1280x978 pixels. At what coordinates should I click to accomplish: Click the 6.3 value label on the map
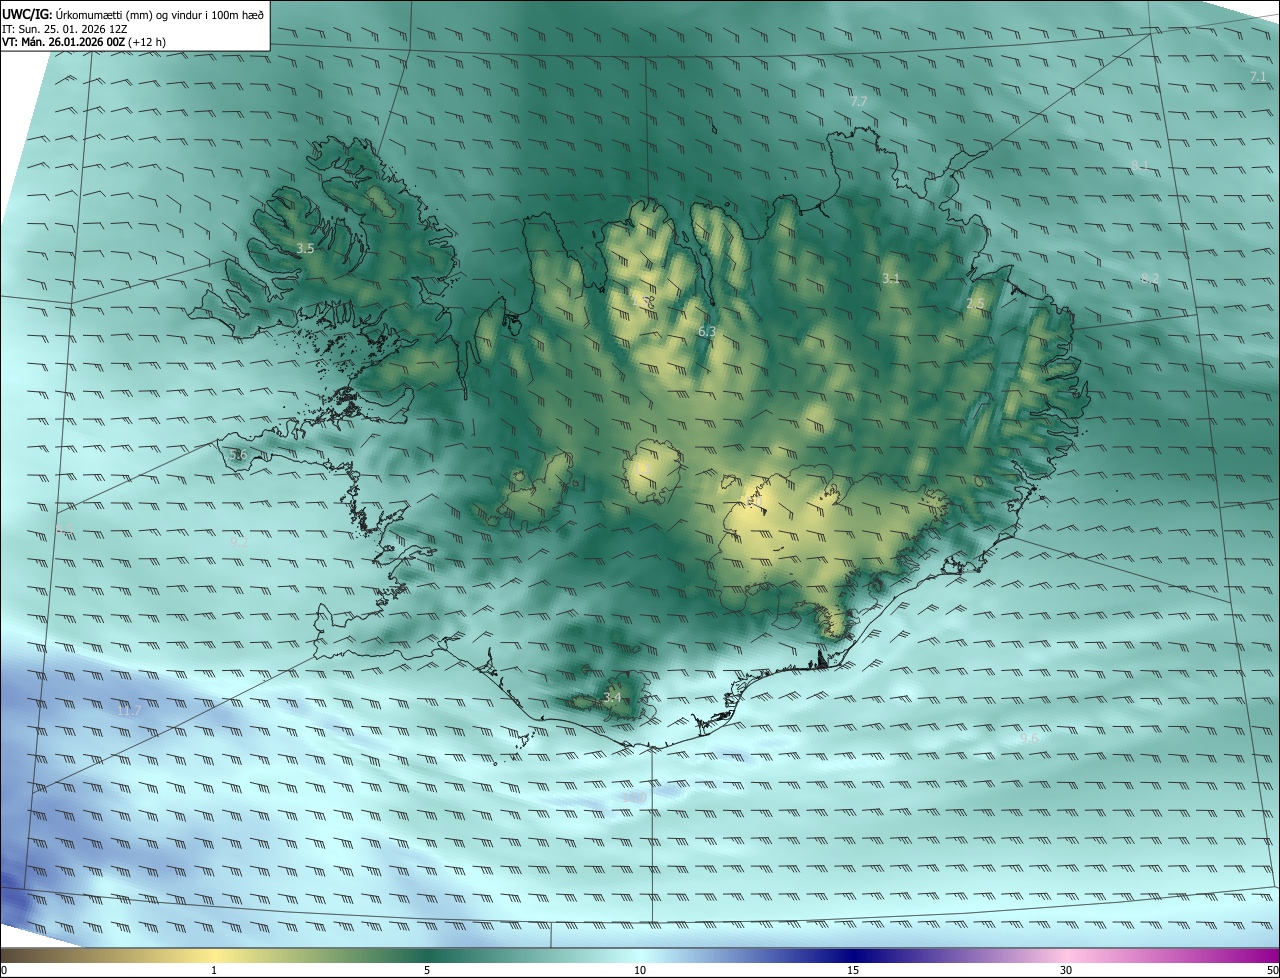[x=706, y=331]
